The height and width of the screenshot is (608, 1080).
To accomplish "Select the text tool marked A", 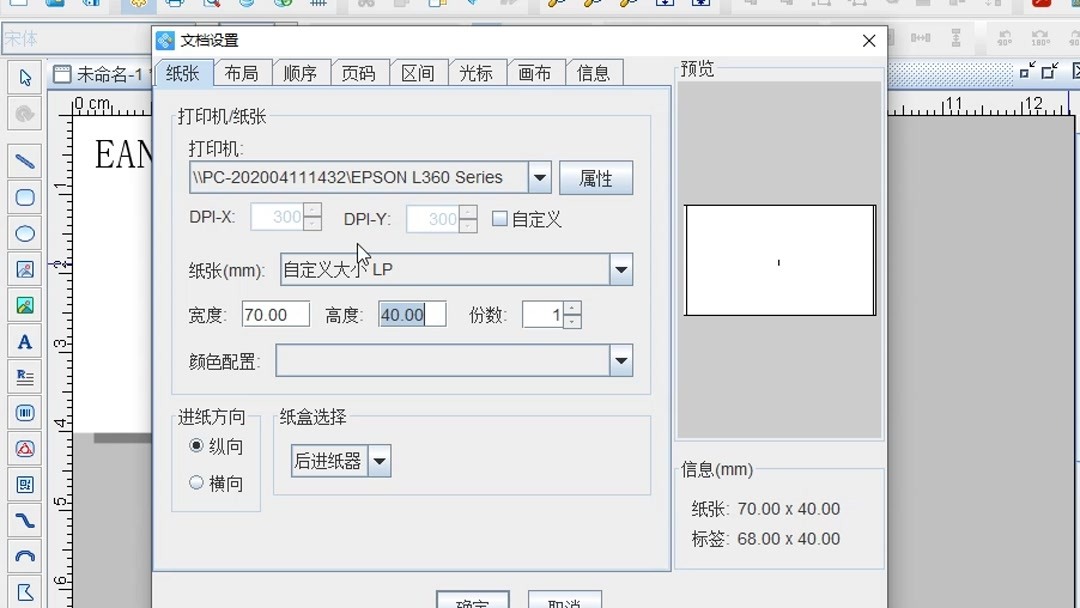I will [x=24, y=341].
